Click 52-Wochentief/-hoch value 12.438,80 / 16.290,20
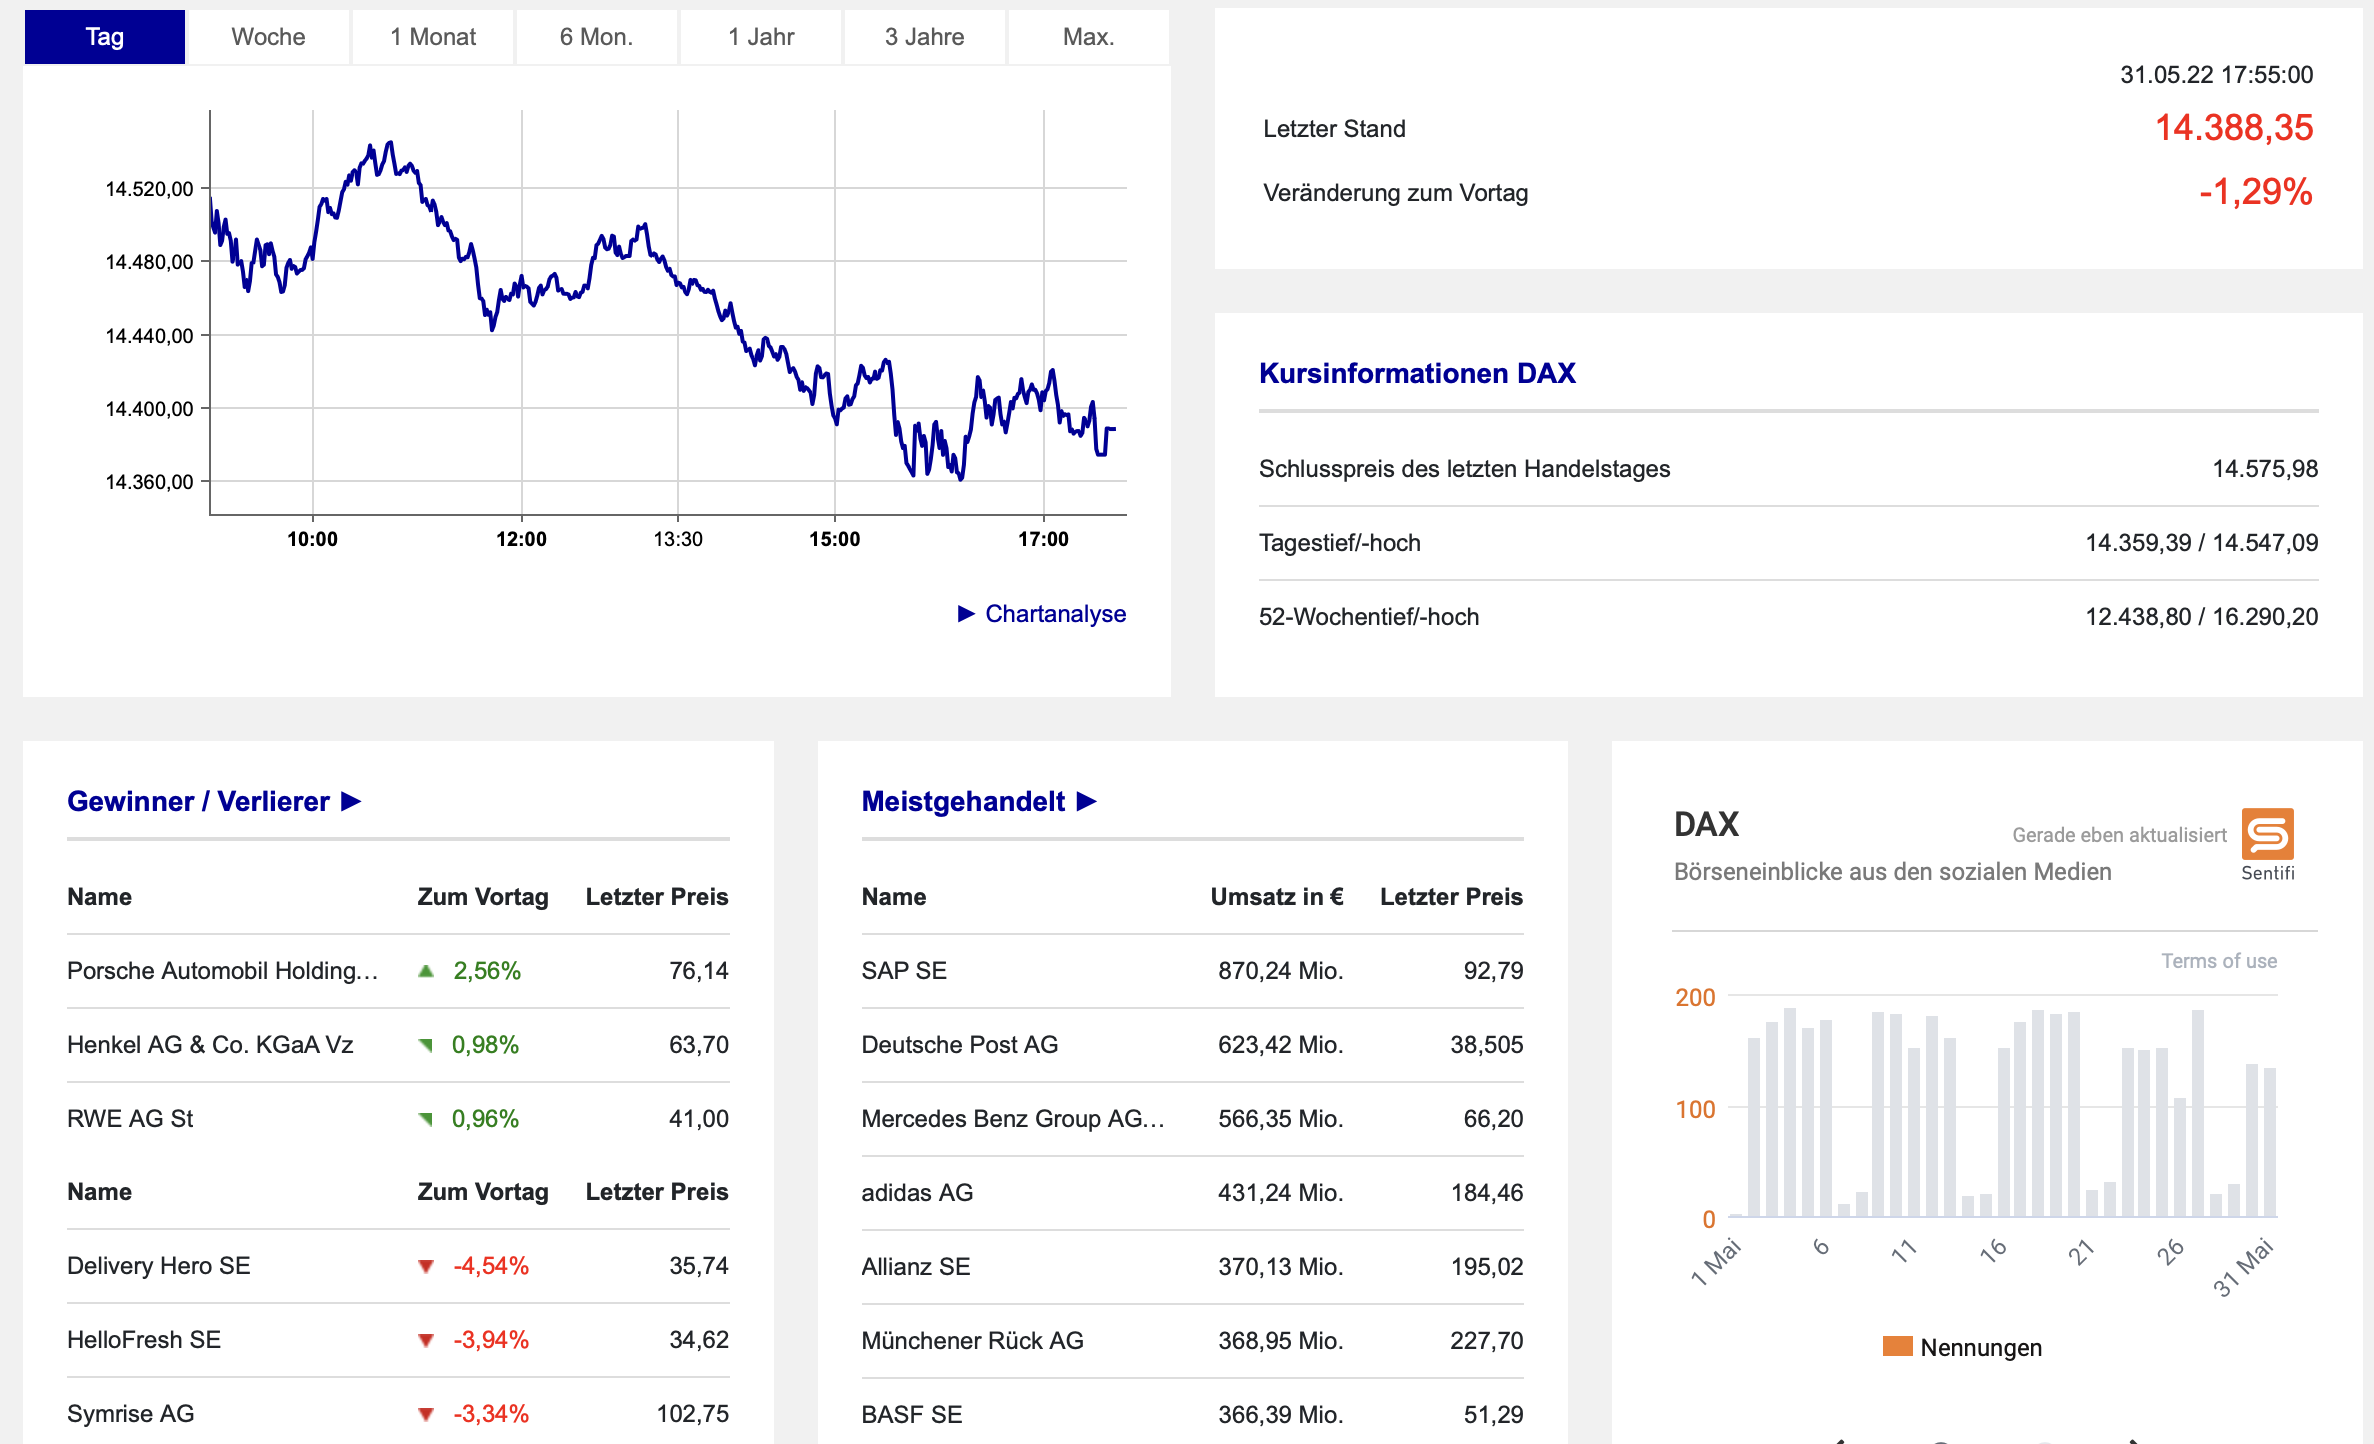The height and width of the screenshot is (1444, 2374). 2201,616
